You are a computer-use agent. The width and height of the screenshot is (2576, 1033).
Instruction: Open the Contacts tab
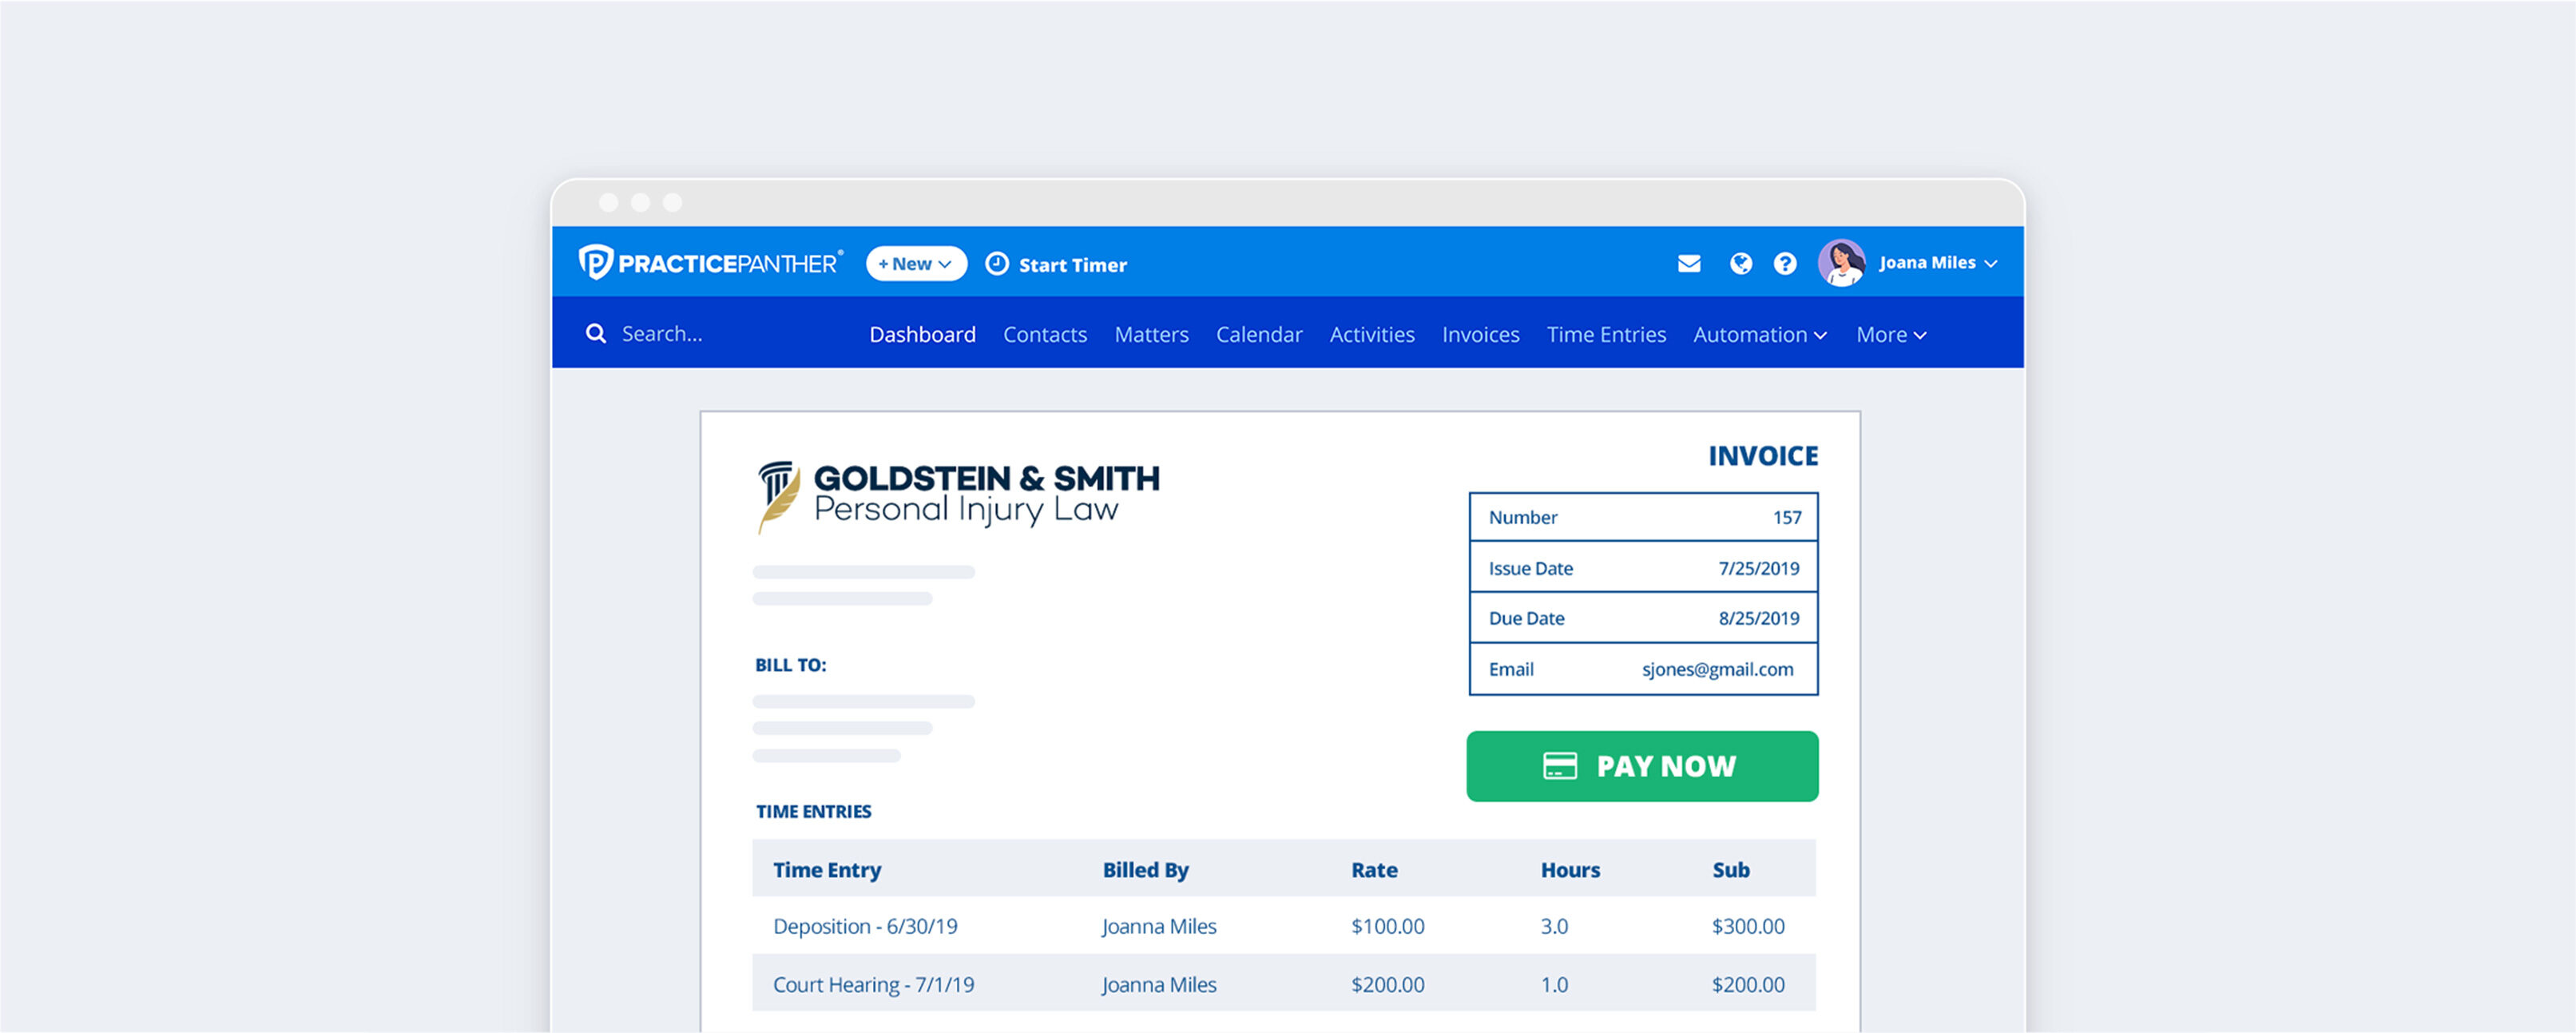tap(1045, 335)
